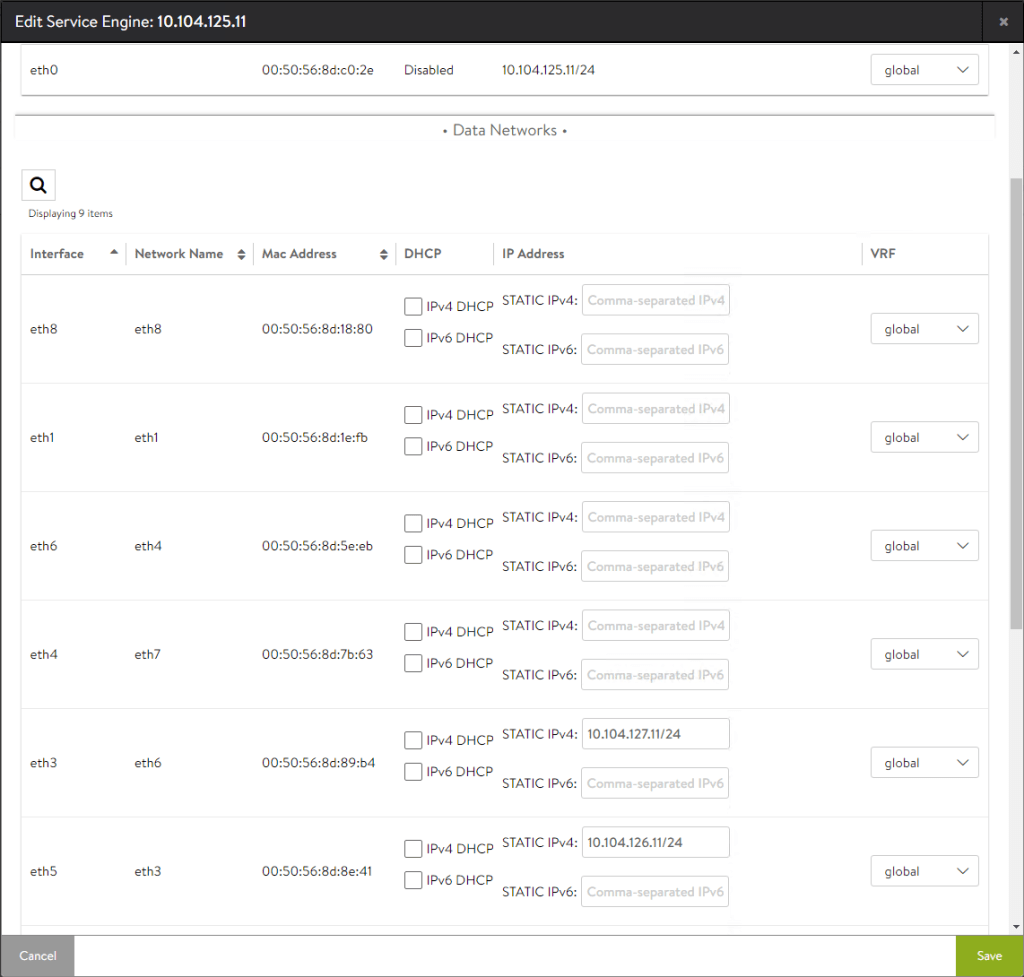This screenshot has height=977, width=1024.
Task: Open VRF dropdown for eth5
Action: click(x=924, y=871)
